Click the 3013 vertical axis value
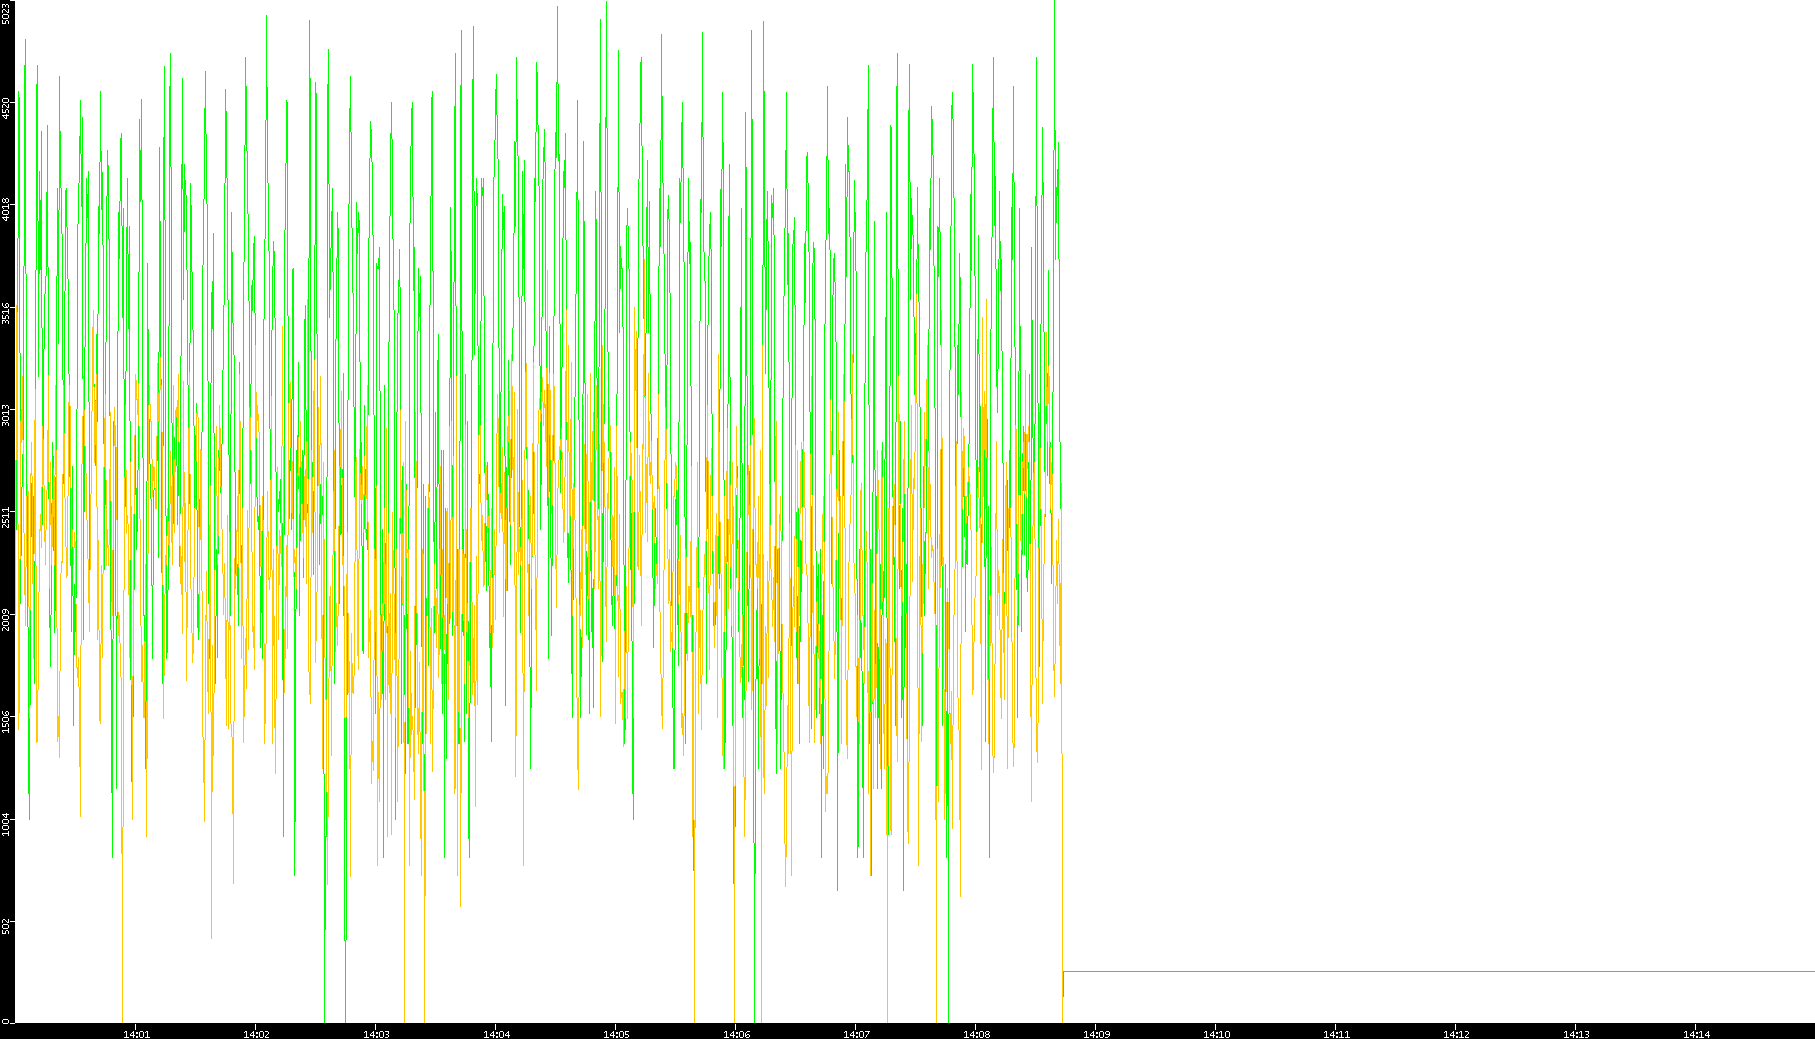This screenshot has width=1815, height=1039. click(x=6, y=415)
